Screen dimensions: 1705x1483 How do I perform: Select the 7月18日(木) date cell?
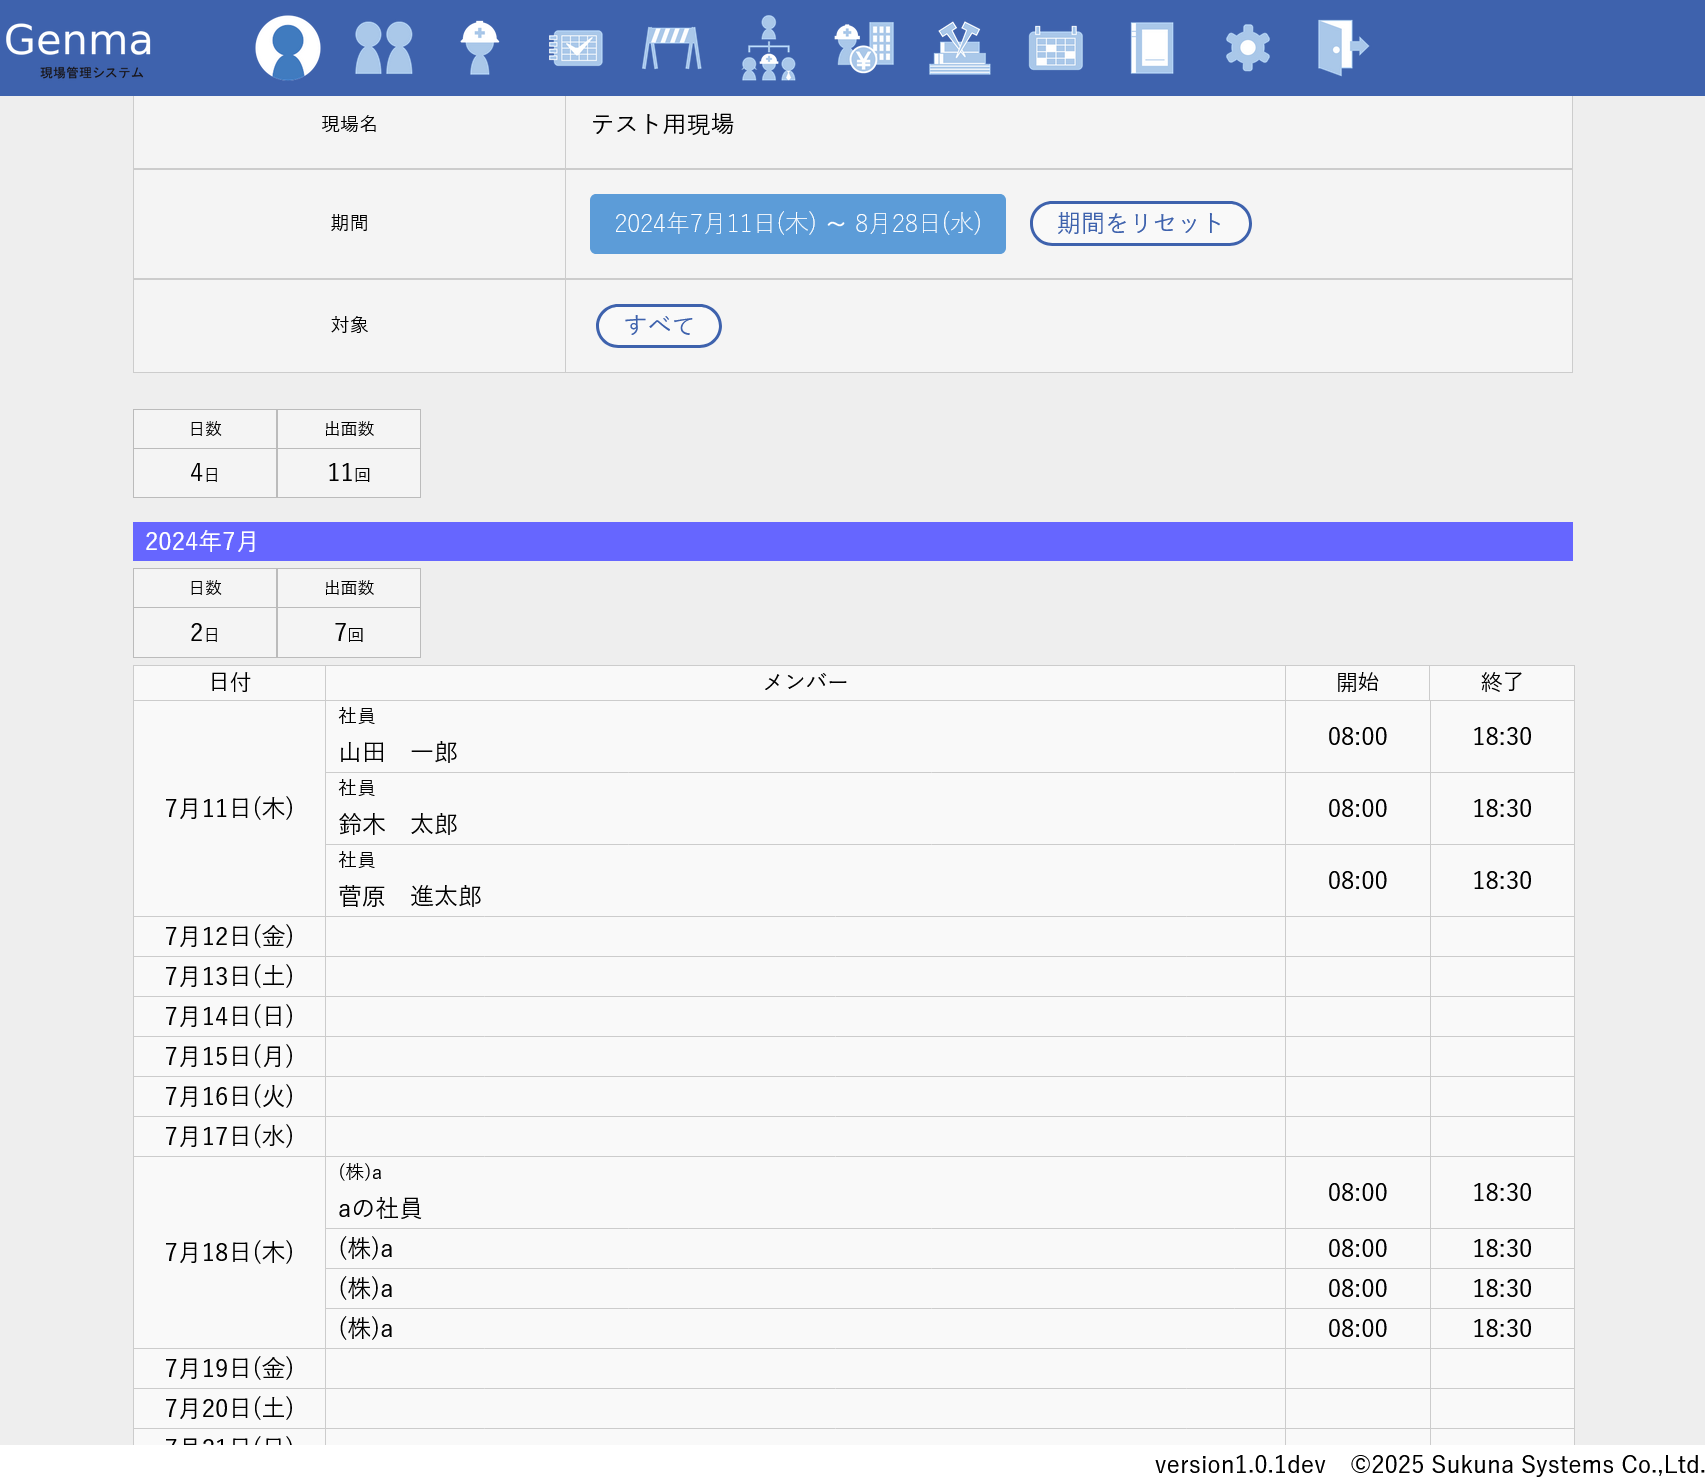[229, 1252]
